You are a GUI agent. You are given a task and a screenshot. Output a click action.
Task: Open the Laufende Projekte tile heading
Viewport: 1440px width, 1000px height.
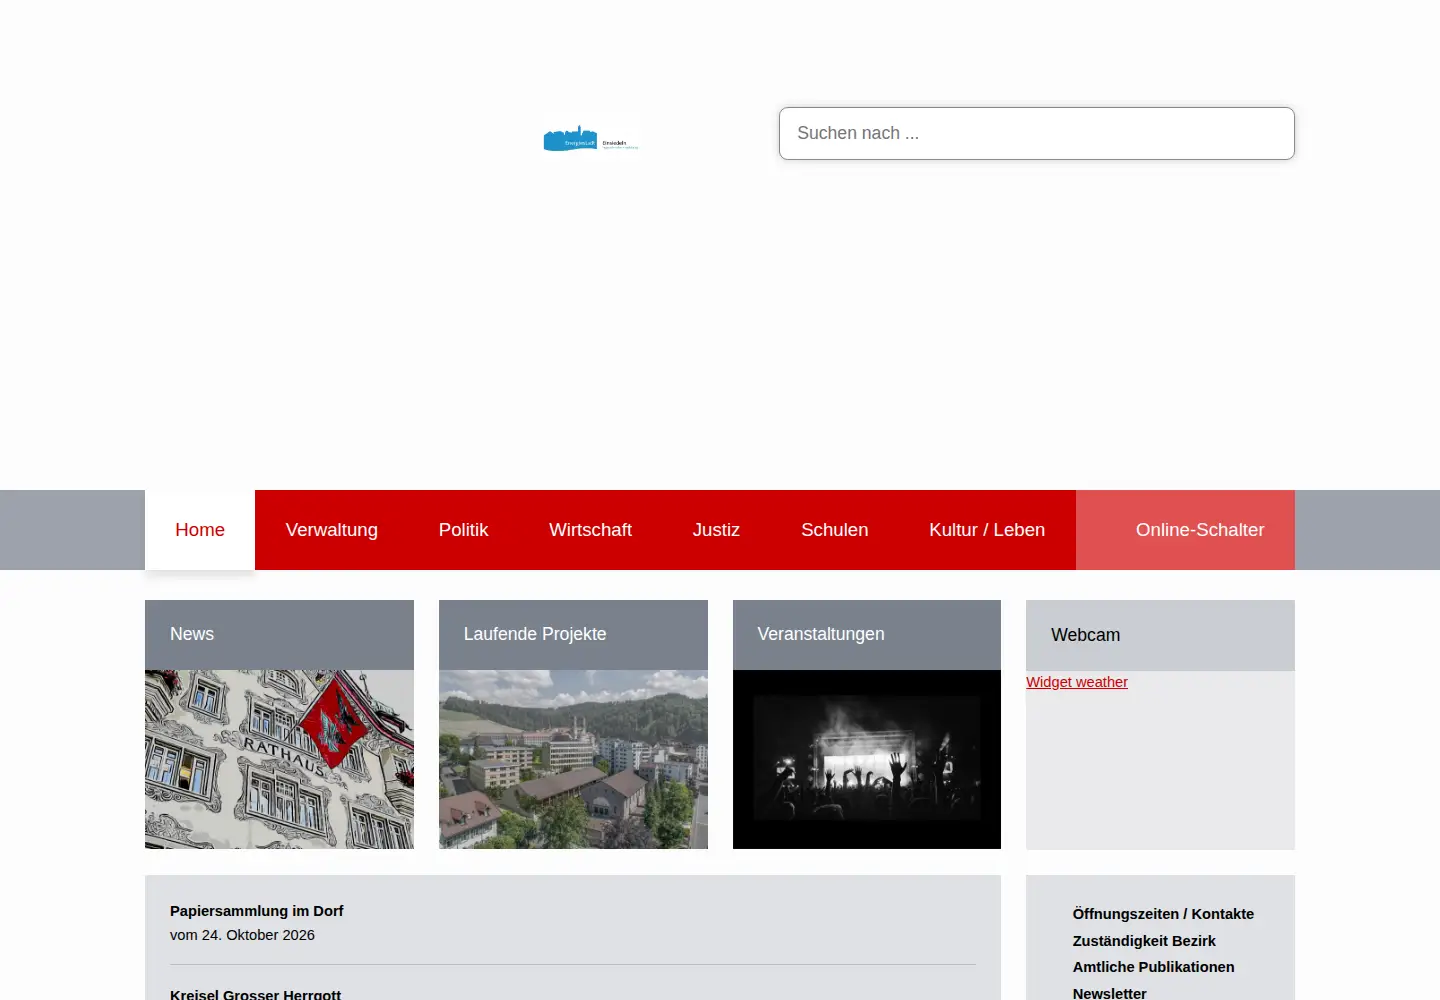tap(573, 635)
